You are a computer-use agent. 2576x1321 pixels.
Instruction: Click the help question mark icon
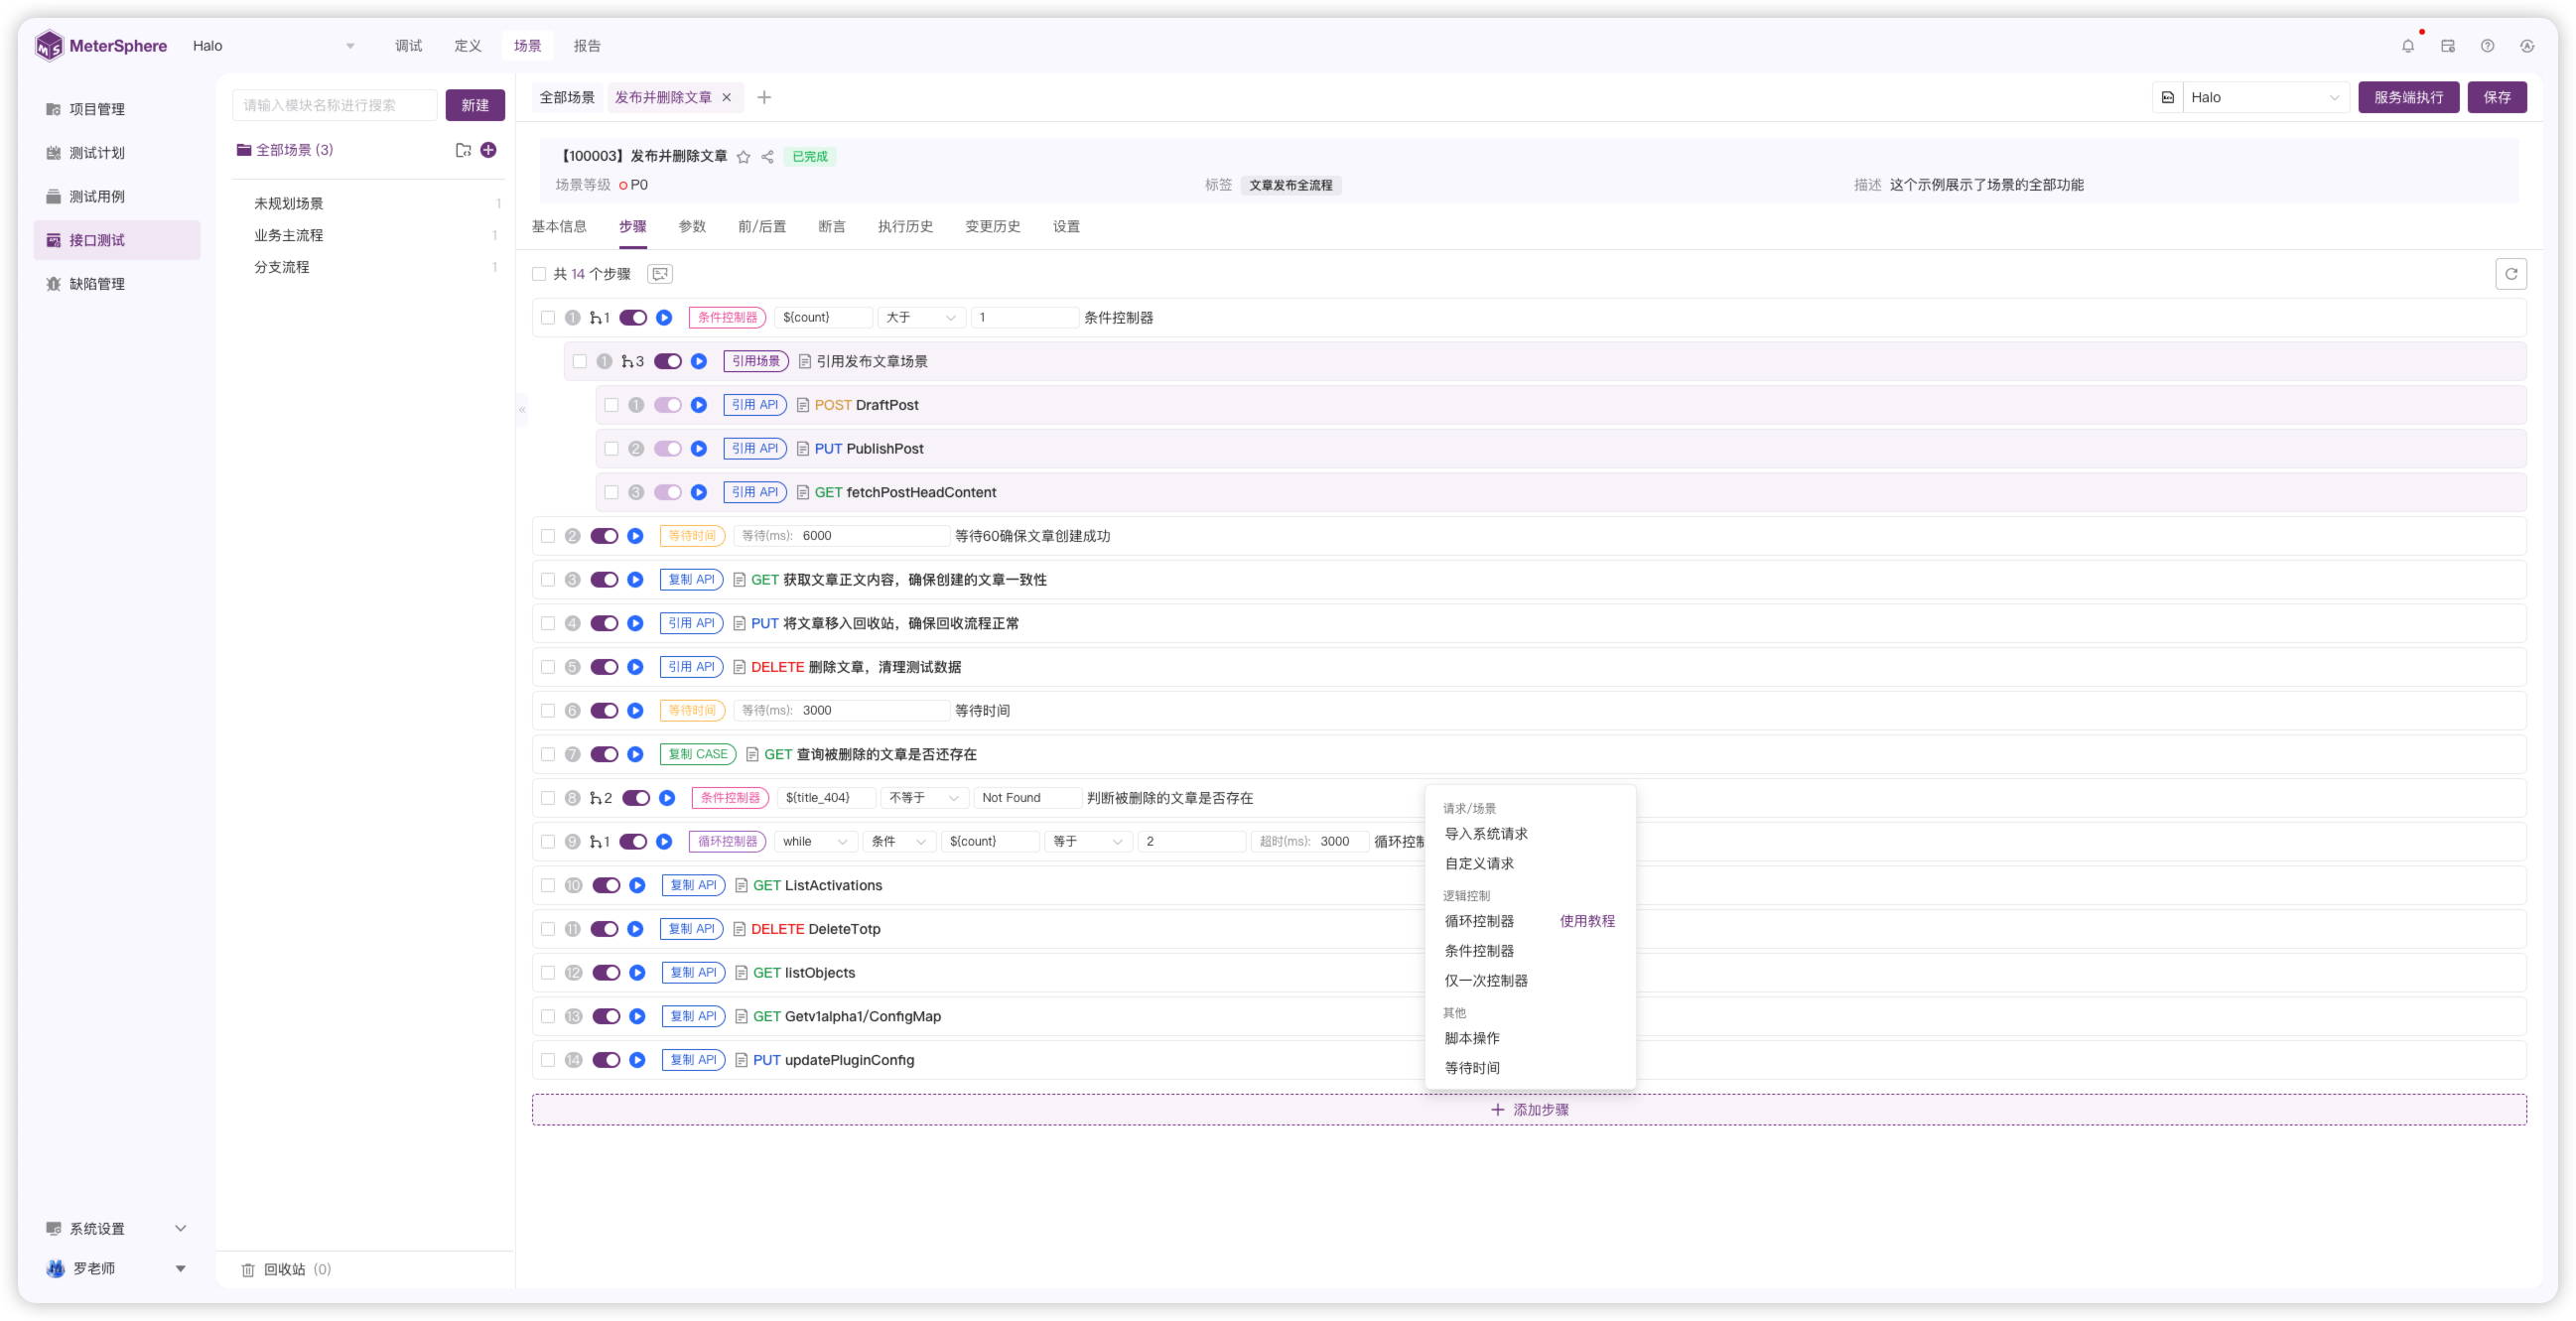coord(2487,46)
